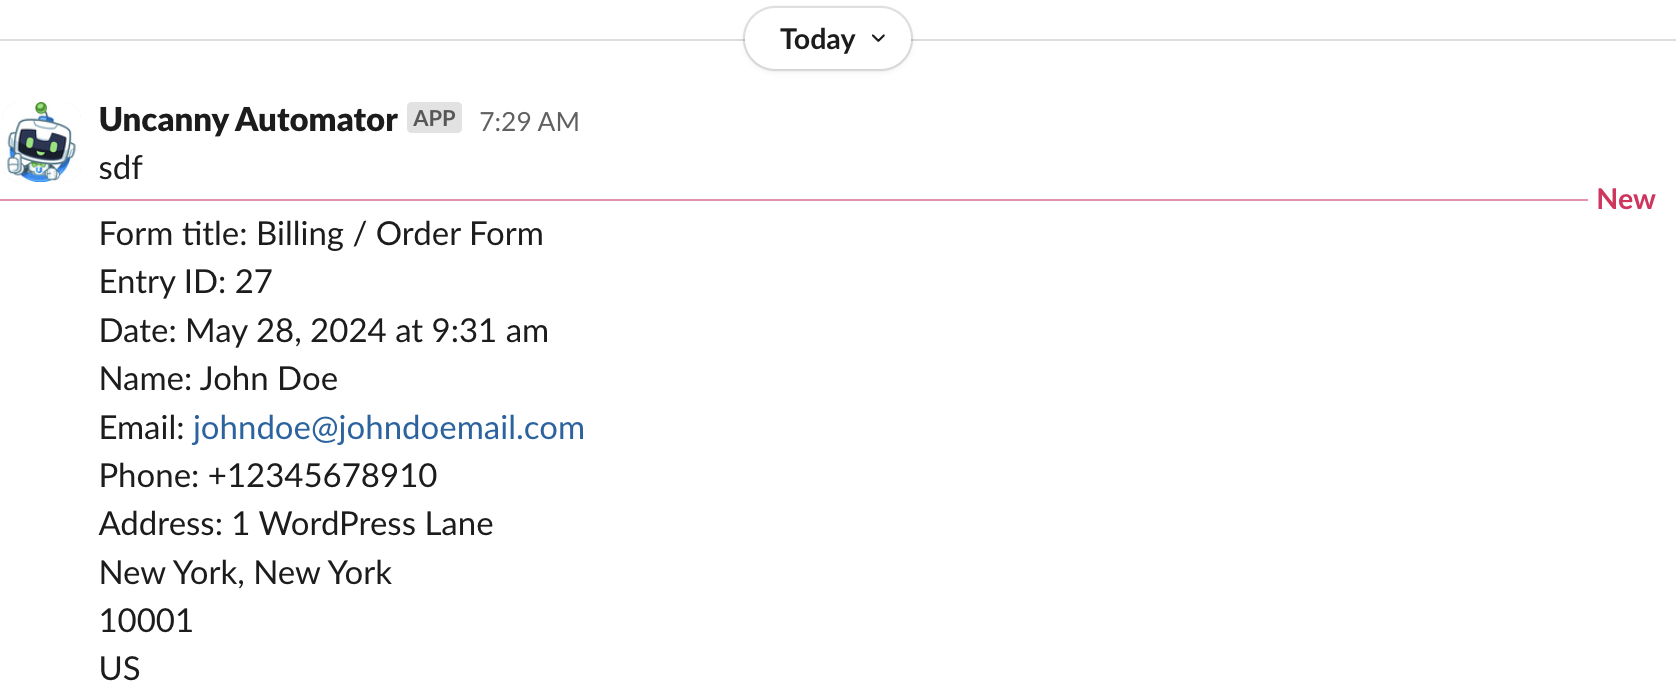Click the Address 1 WordPress Lane line
1676x700 pixels.
(296, 524)
